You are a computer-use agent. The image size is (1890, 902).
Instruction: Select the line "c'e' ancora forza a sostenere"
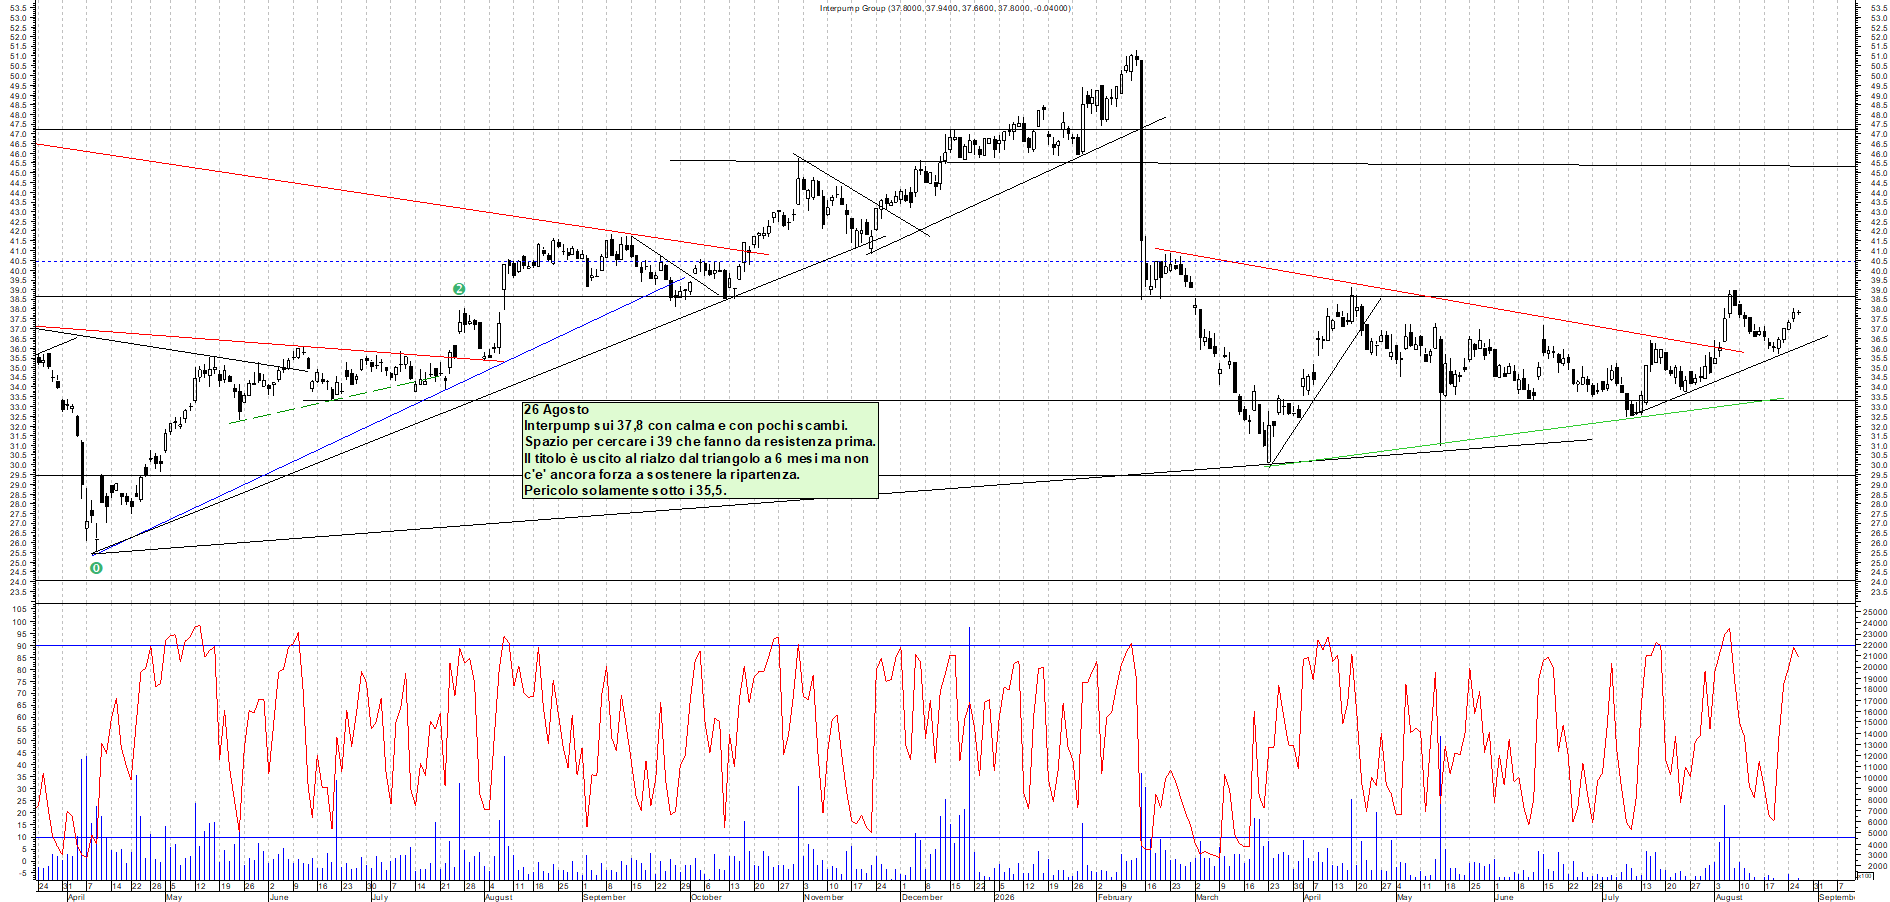(662, 475)
